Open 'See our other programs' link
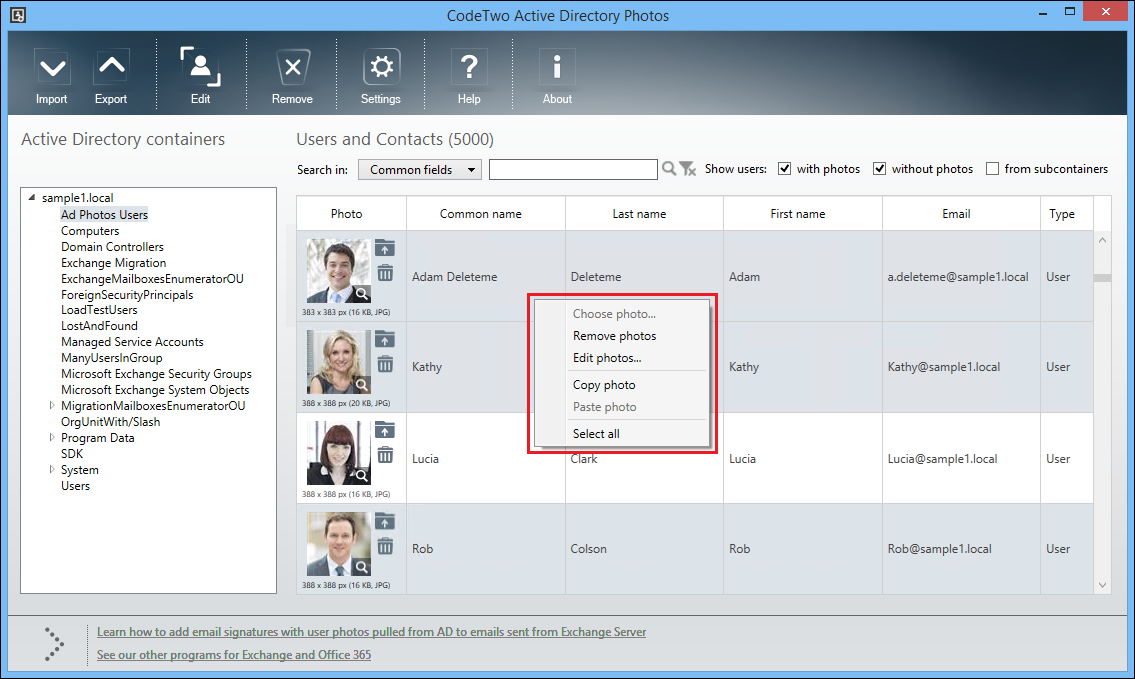This screenshot has height=679, width=1135. 234,655
